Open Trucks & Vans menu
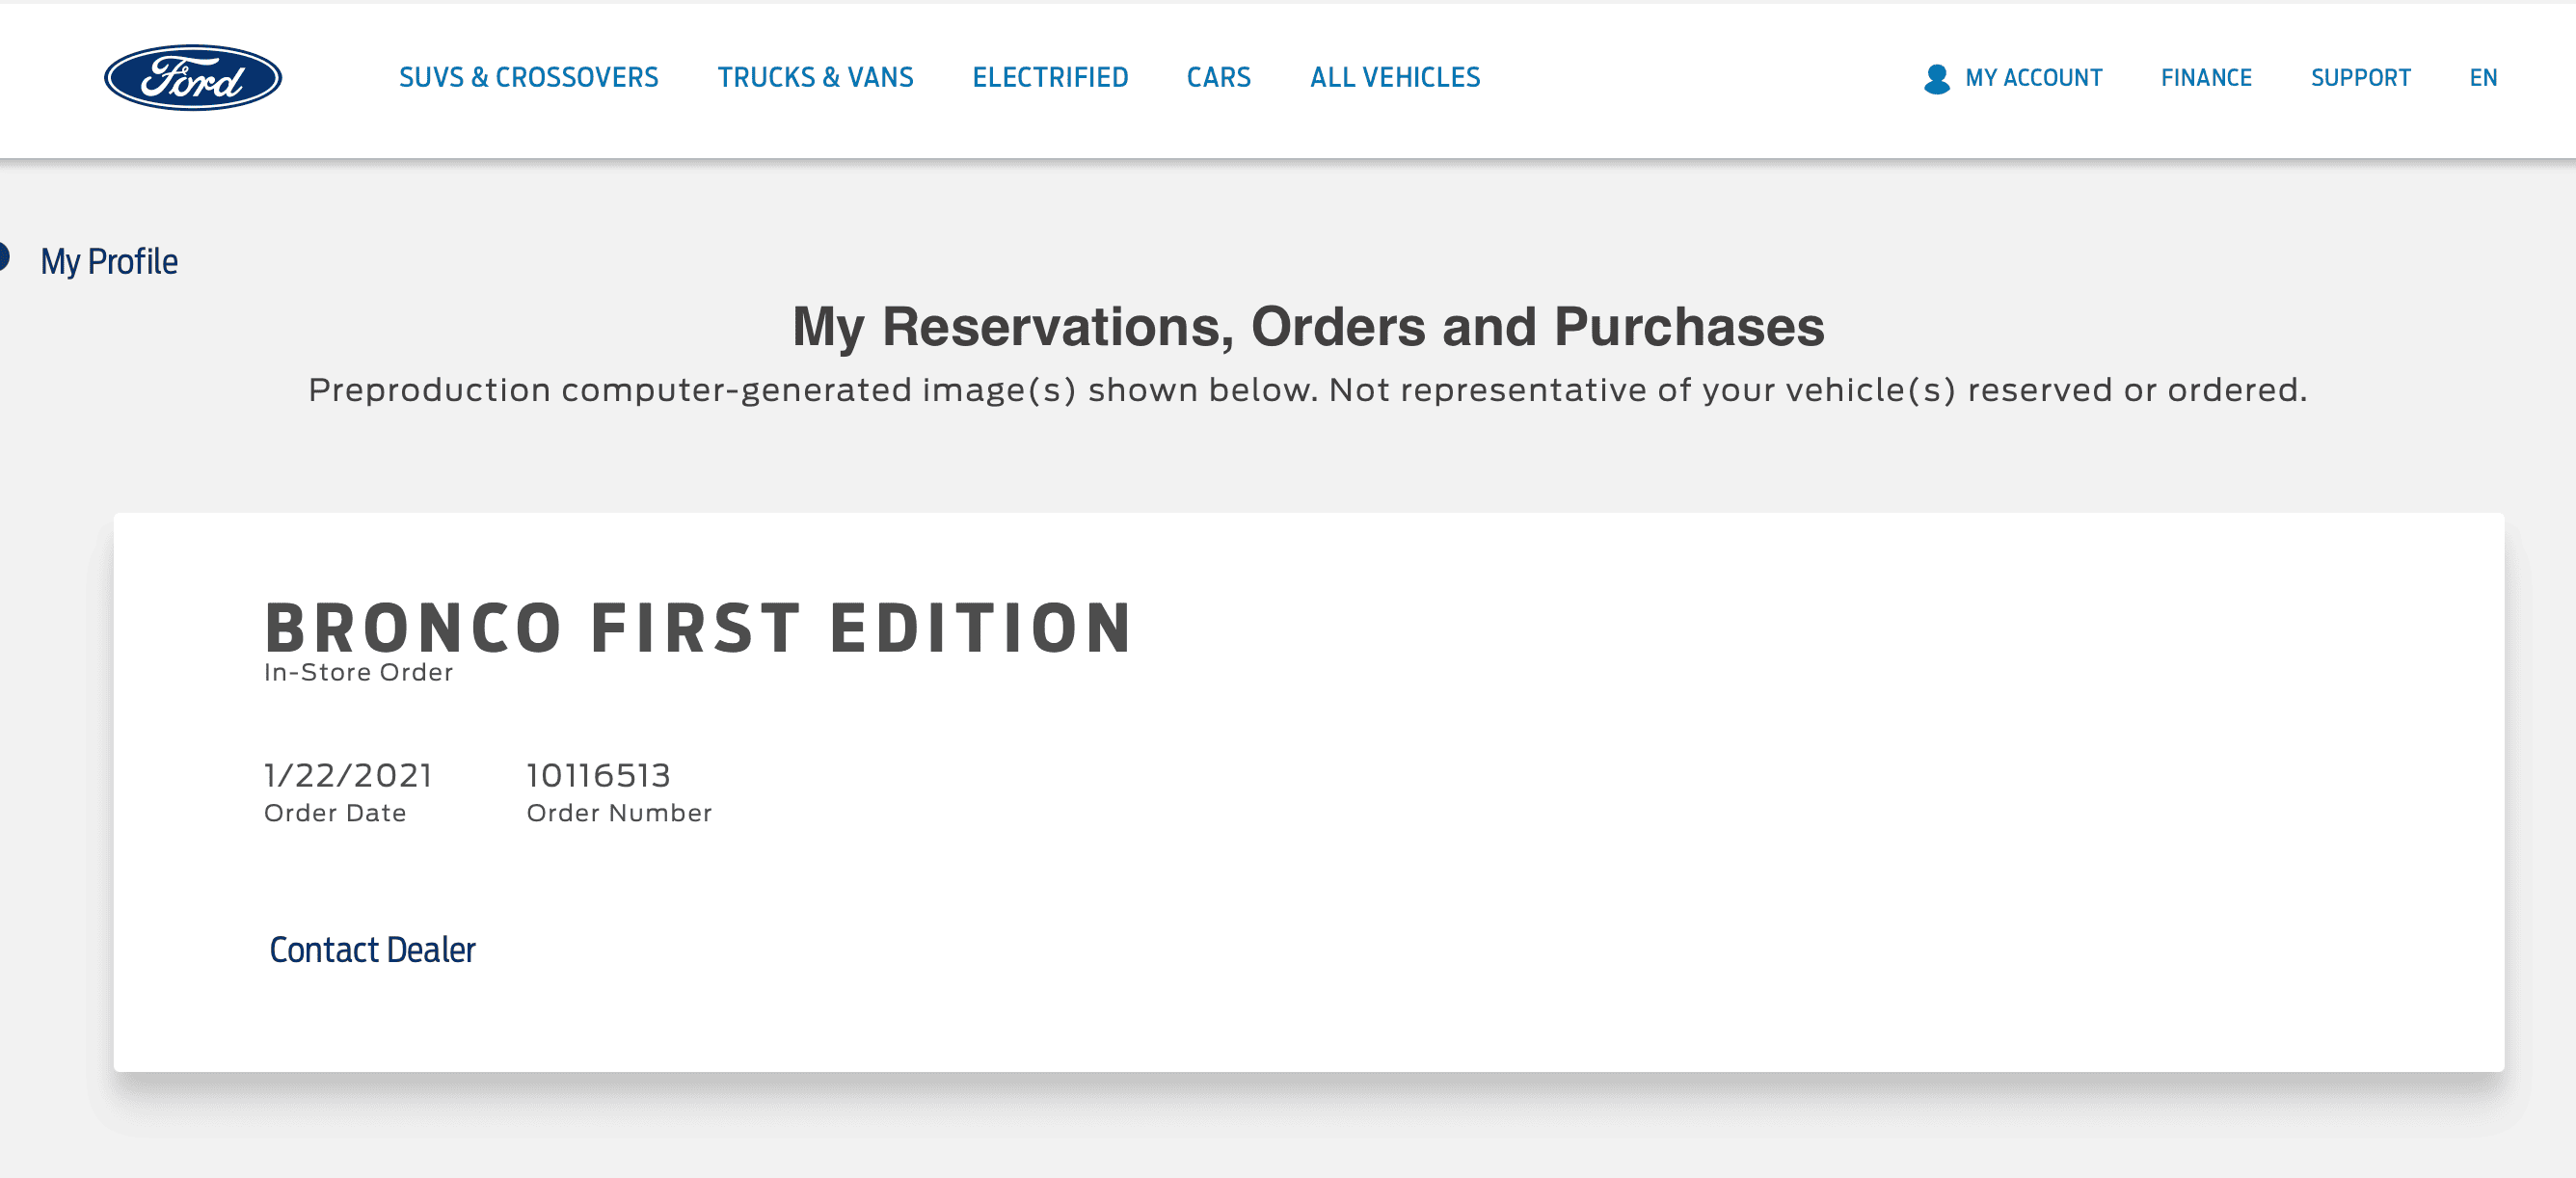Screen dimensions: 2576x1178 815,78
